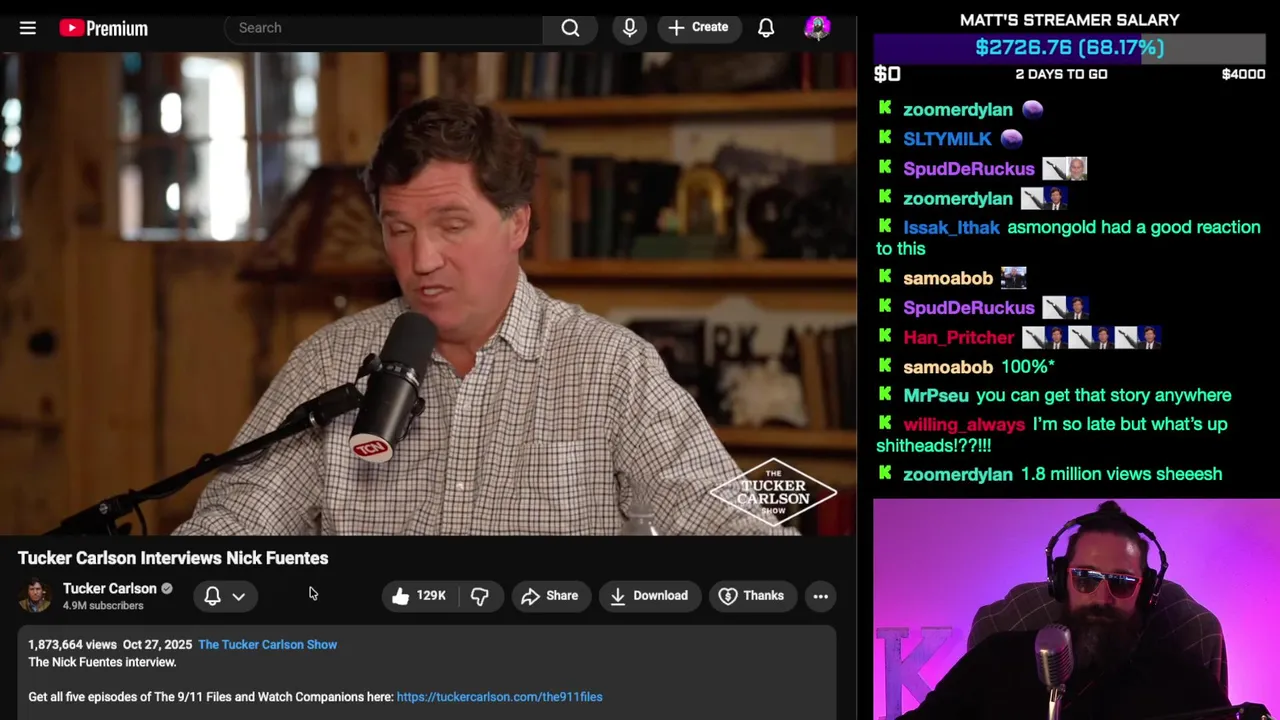
Task: Open the Create button menu
Action: 699,28
